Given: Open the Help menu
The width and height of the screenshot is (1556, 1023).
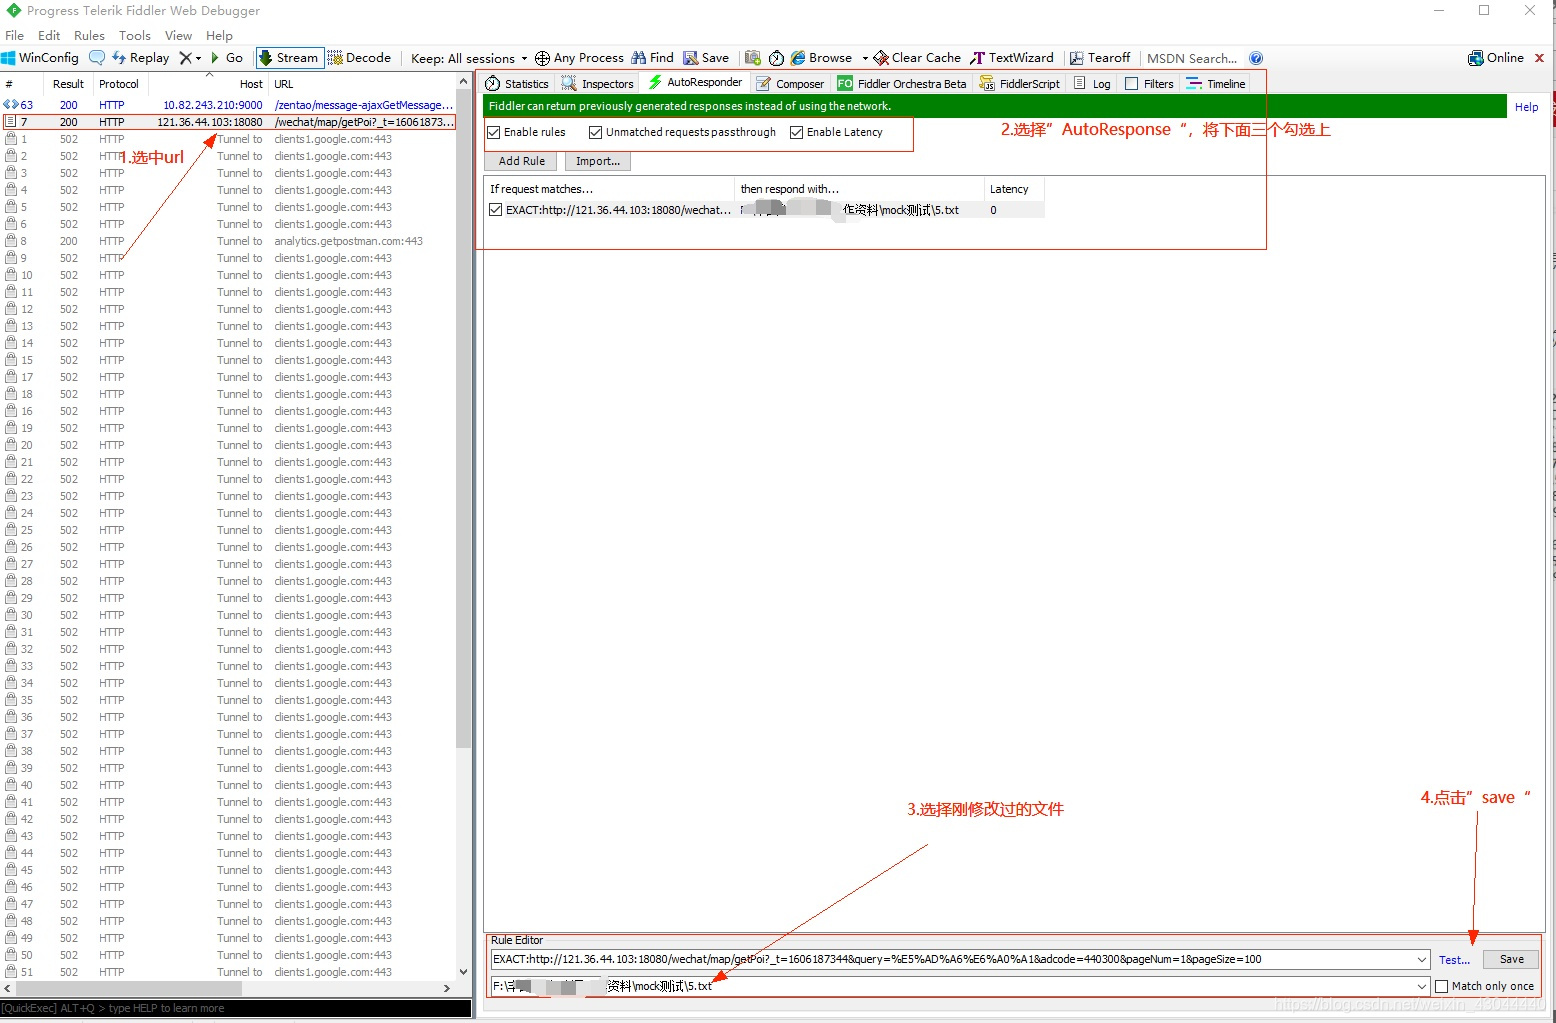Looking at the screenshot, I should pyautogui.click(x=219, y=35).
